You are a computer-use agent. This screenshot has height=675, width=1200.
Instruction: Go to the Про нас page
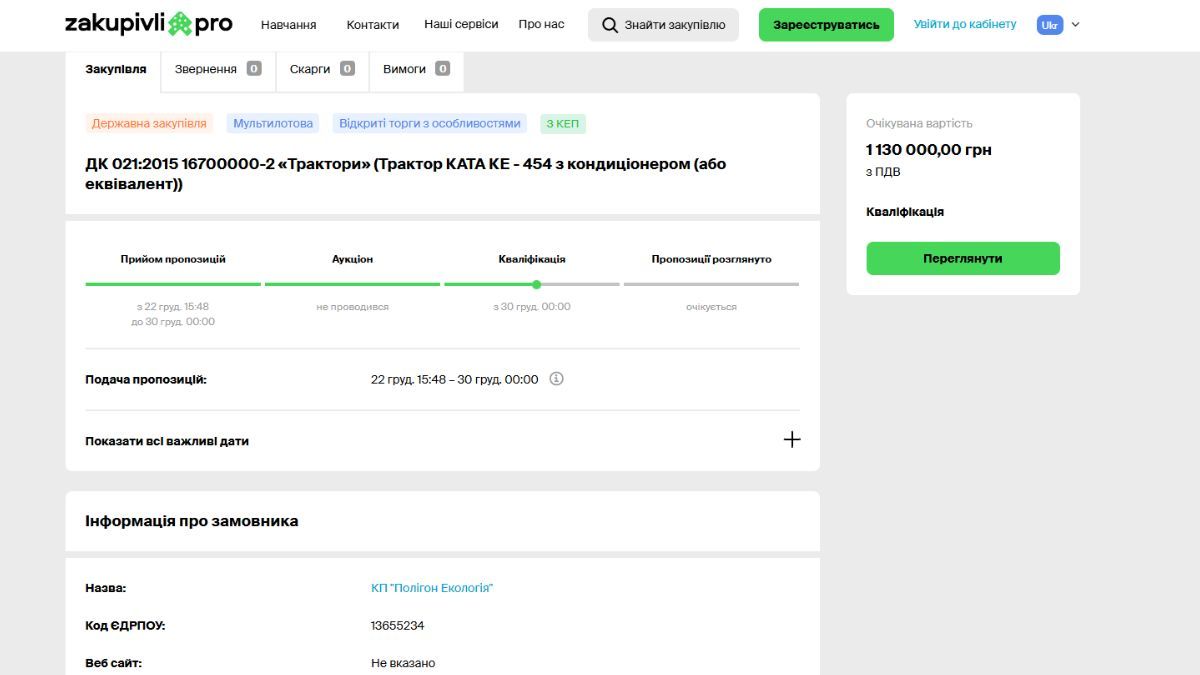(541, 24)
